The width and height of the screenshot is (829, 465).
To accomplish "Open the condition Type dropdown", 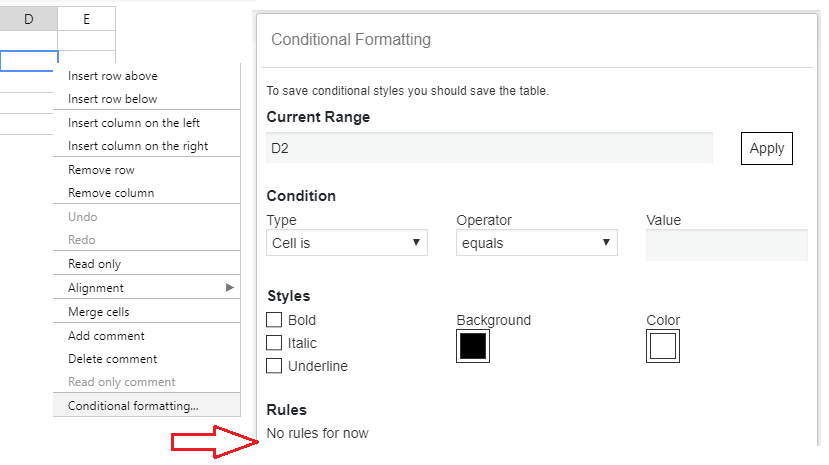I will click(347, 243).
